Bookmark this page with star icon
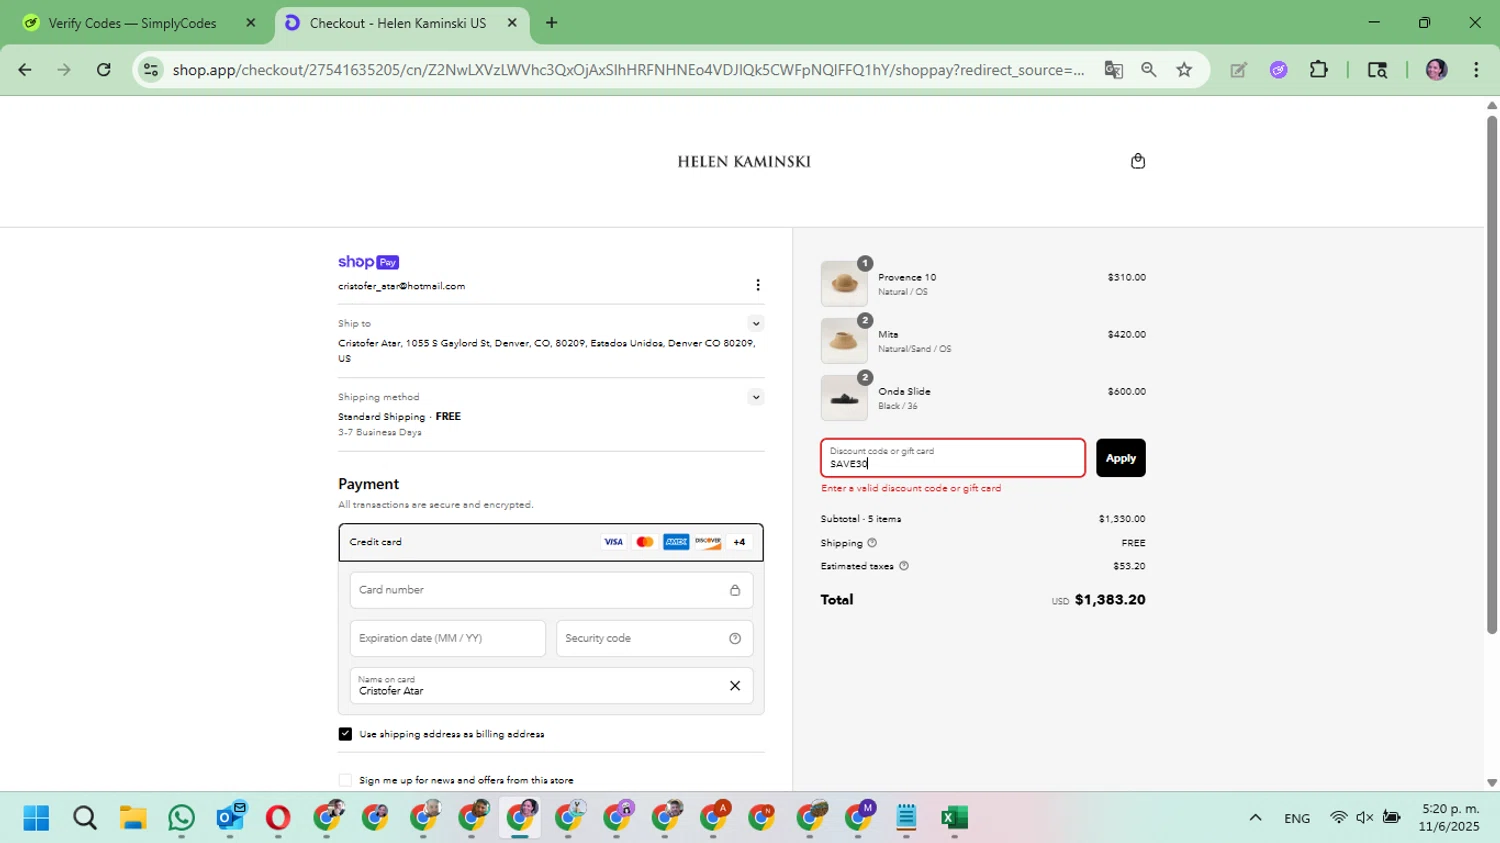The width and height of the screenshot is (1500, 843). 1184,69
